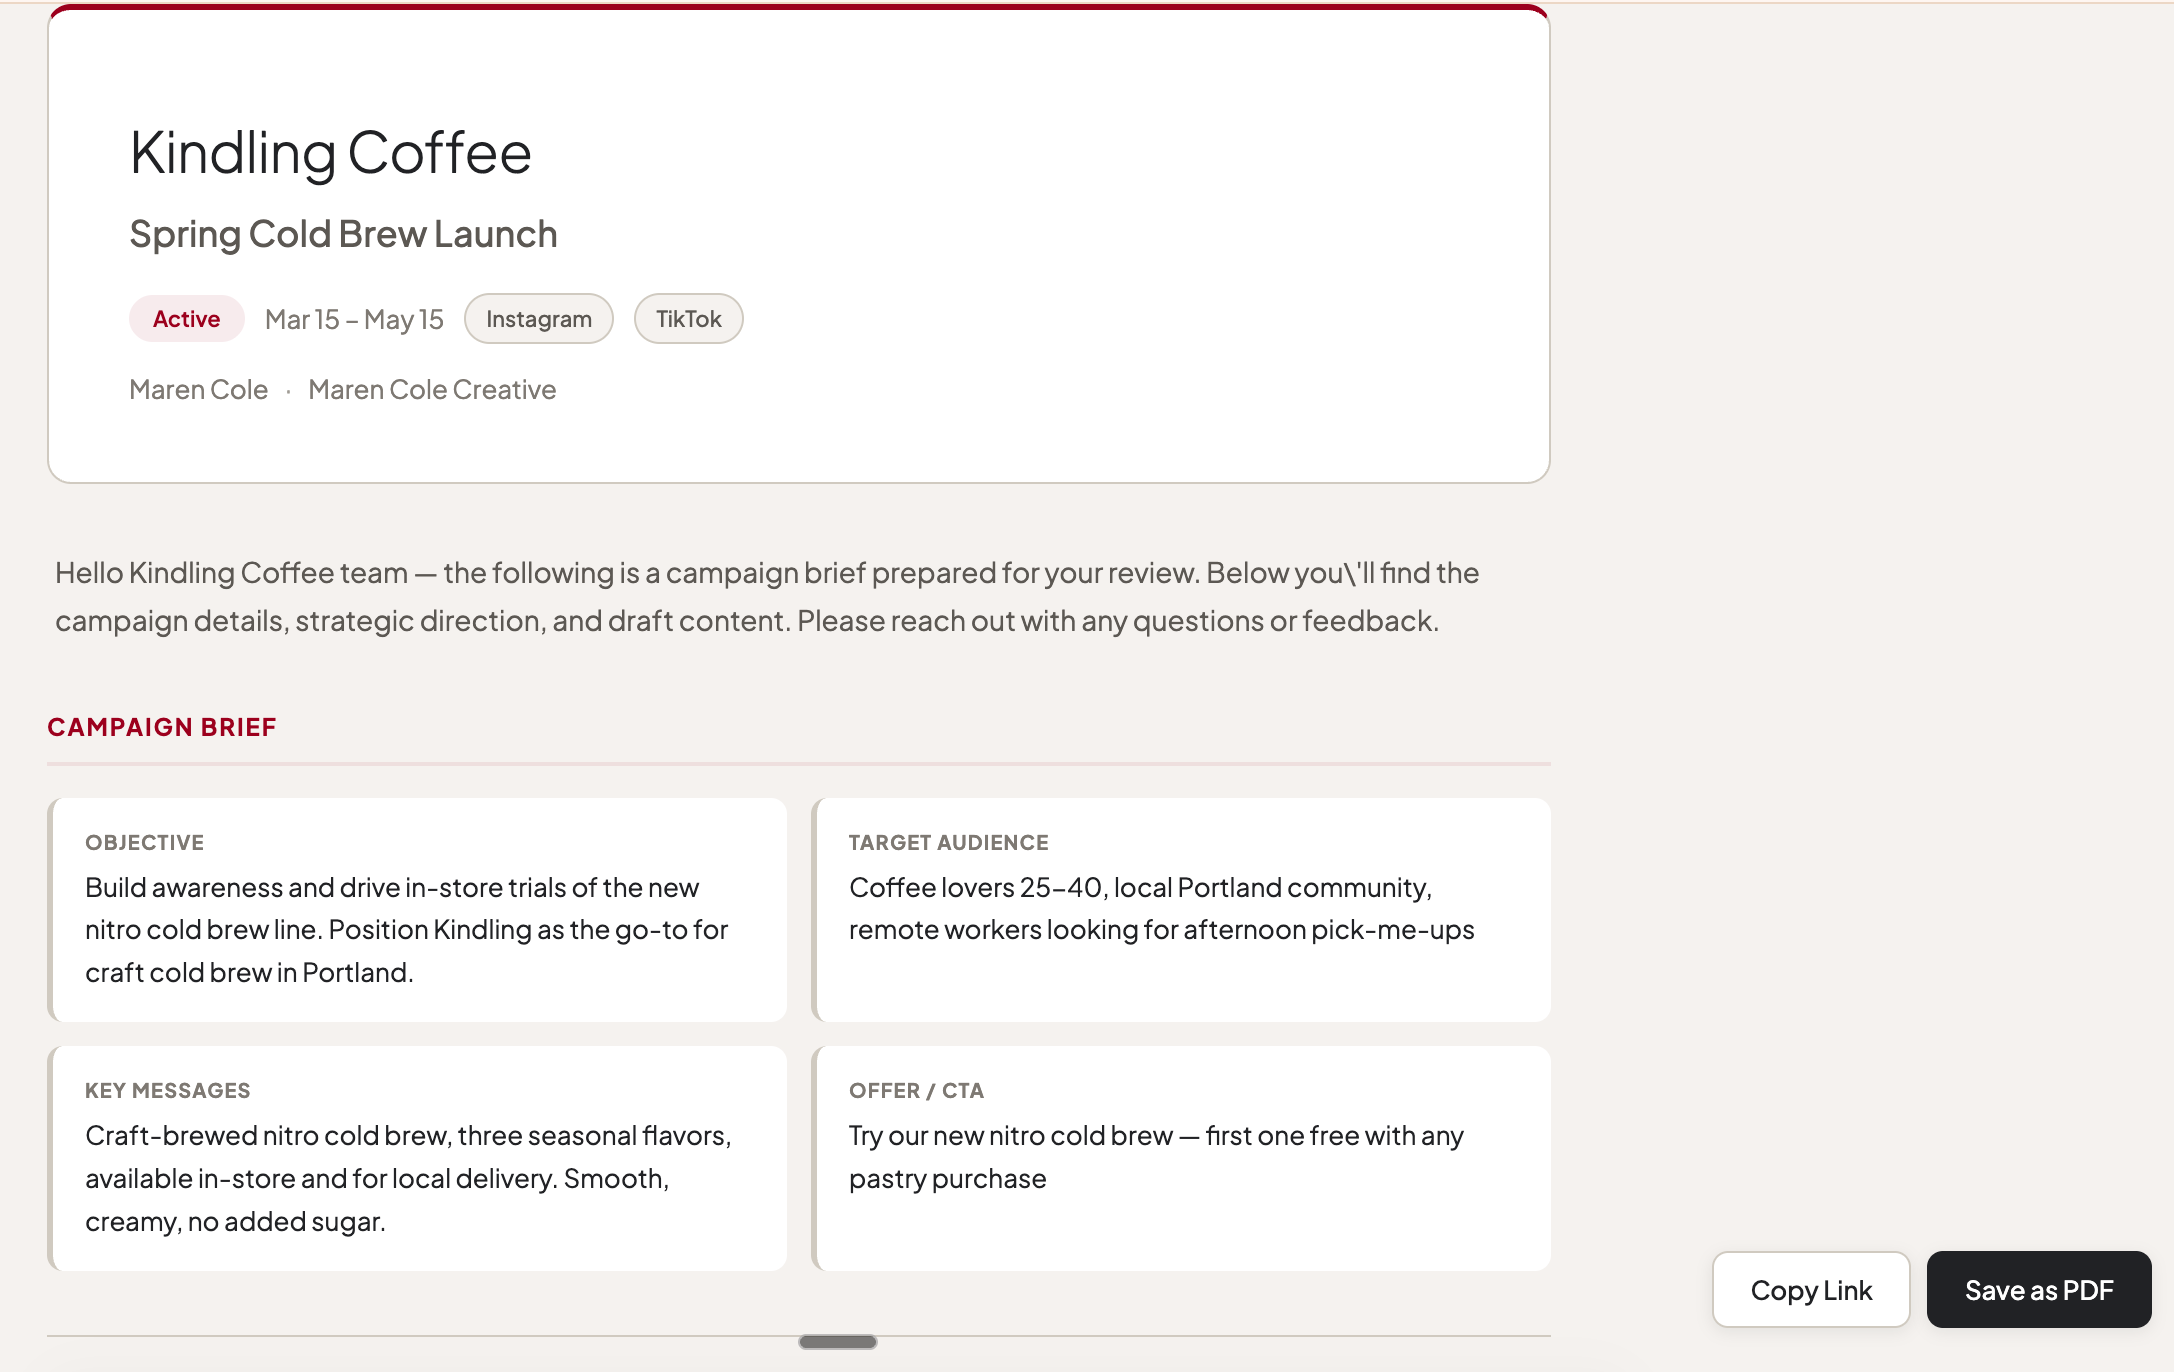Select the Target Audience card

[x=1182, y=910]
